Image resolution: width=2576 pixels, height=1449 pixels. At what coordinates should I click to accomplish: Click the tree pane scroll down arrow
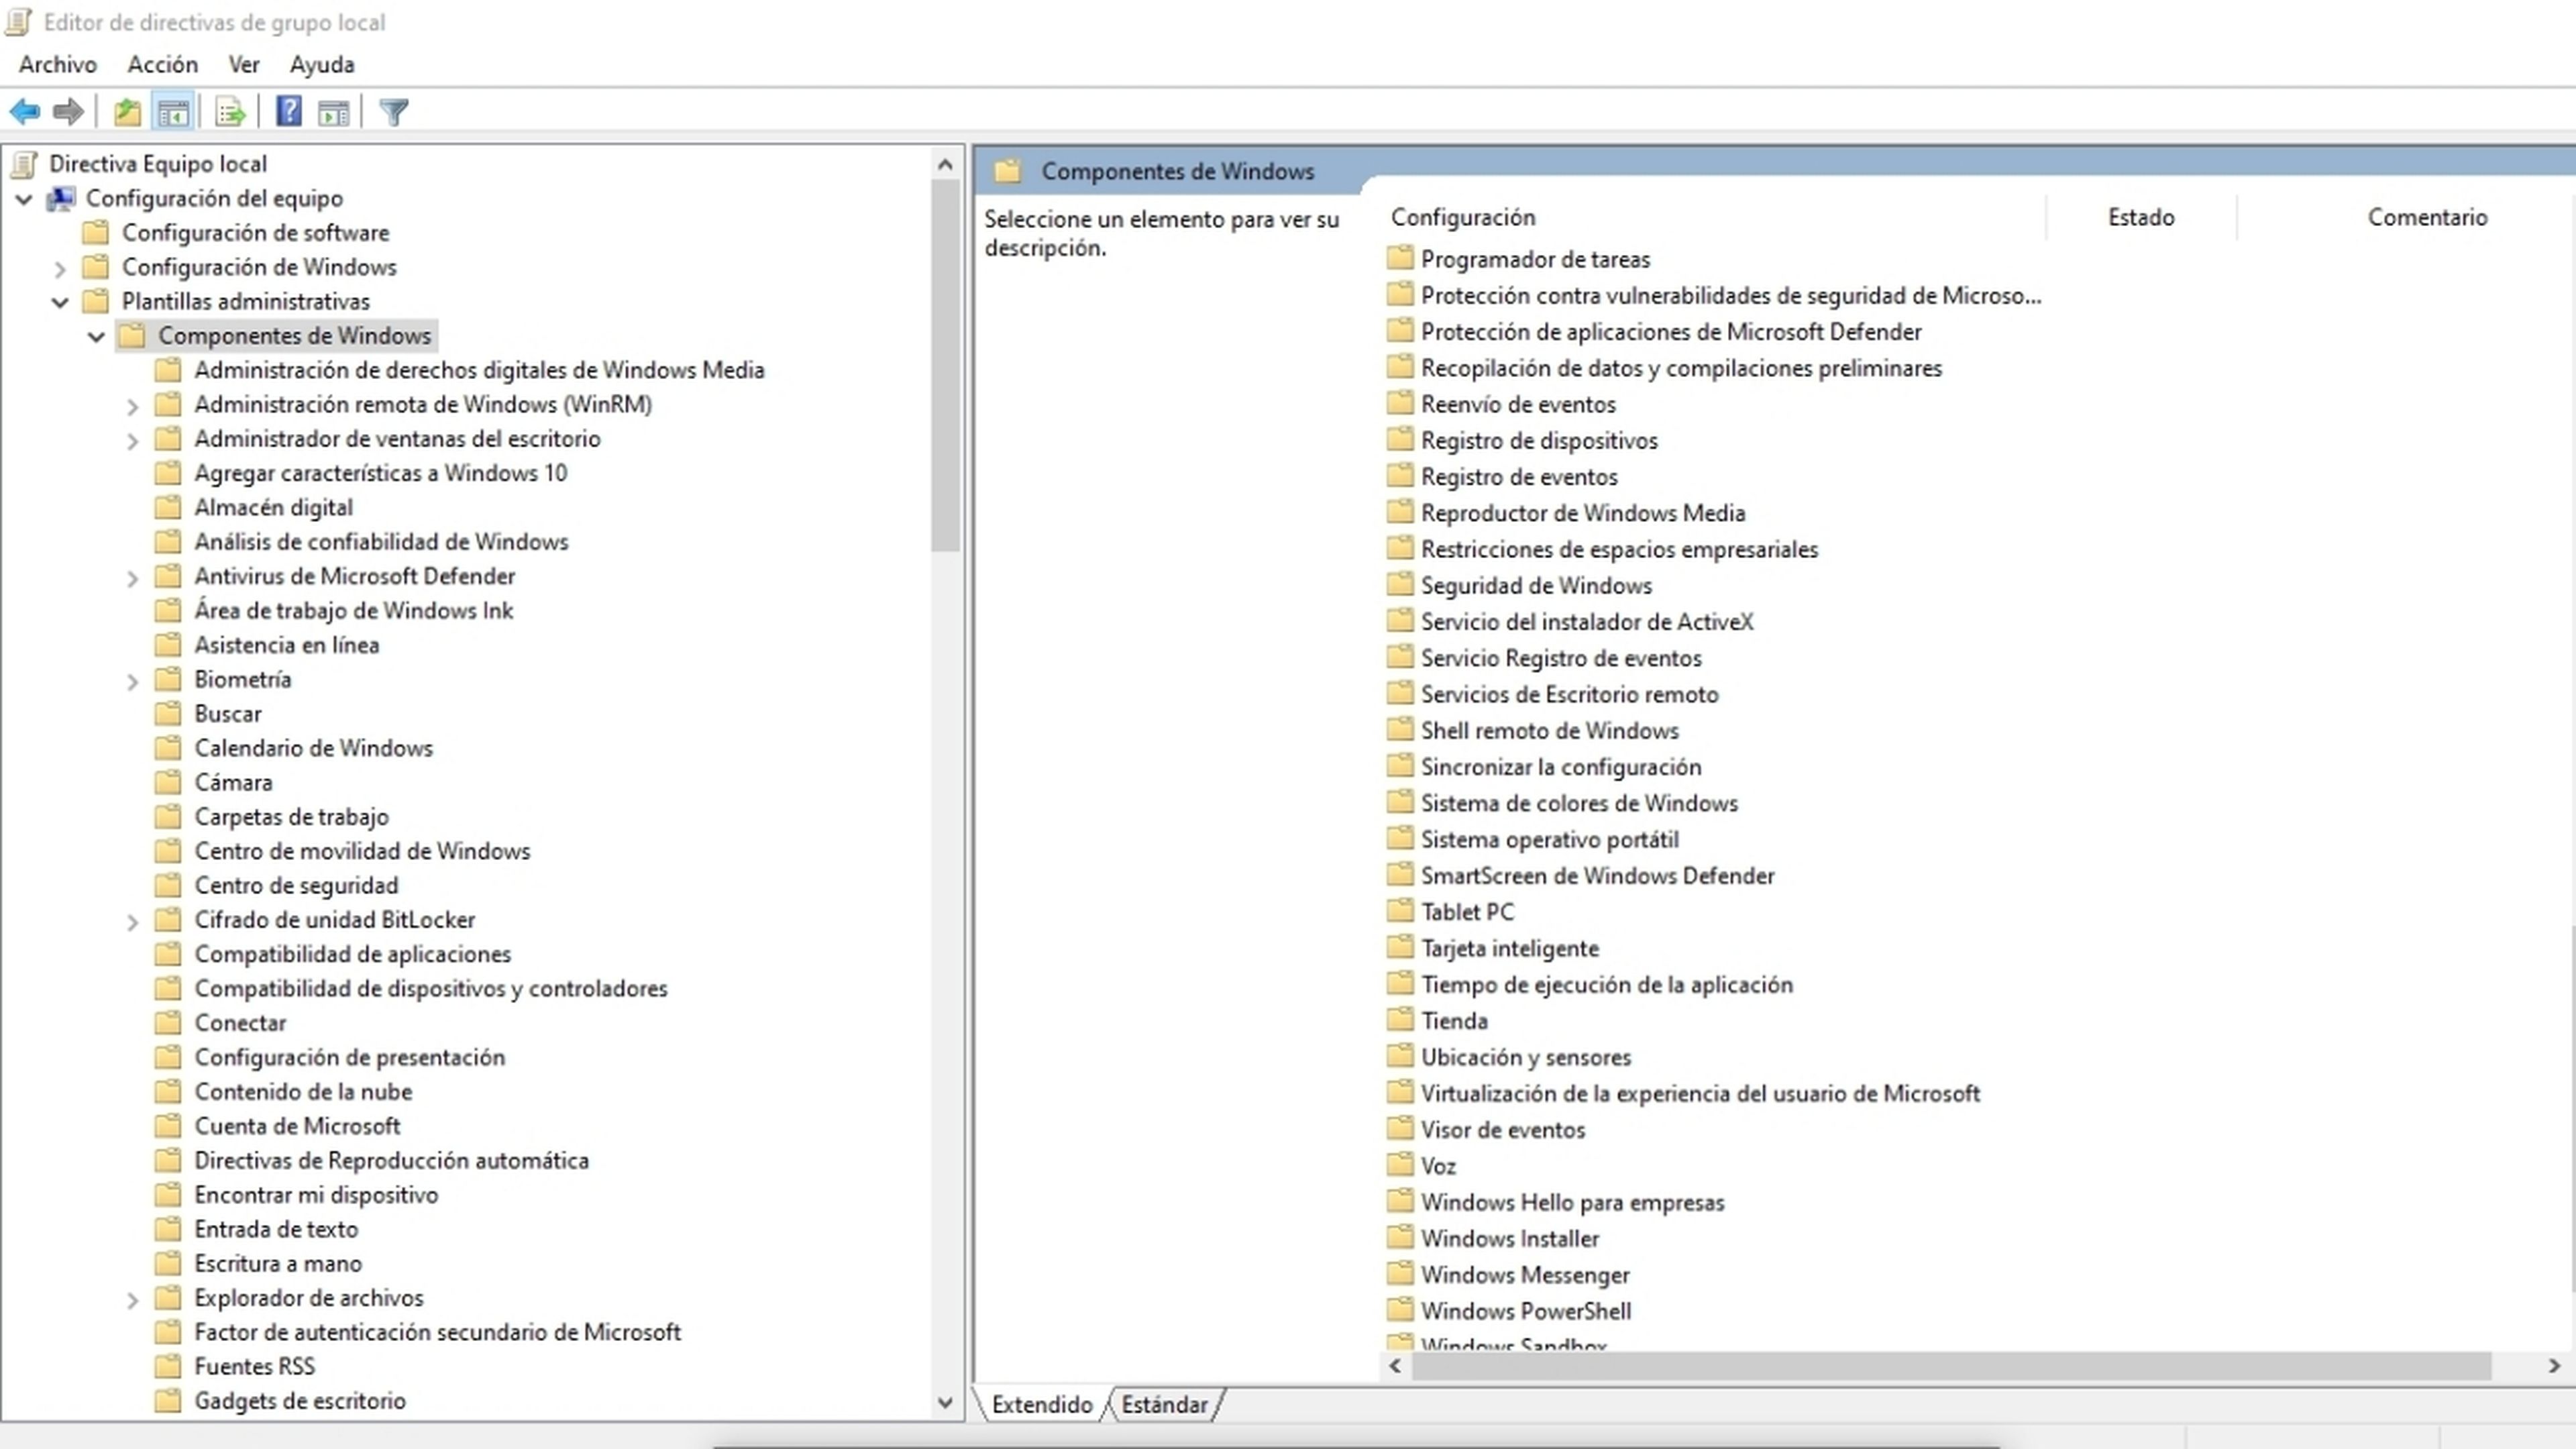coord(945,1402)
